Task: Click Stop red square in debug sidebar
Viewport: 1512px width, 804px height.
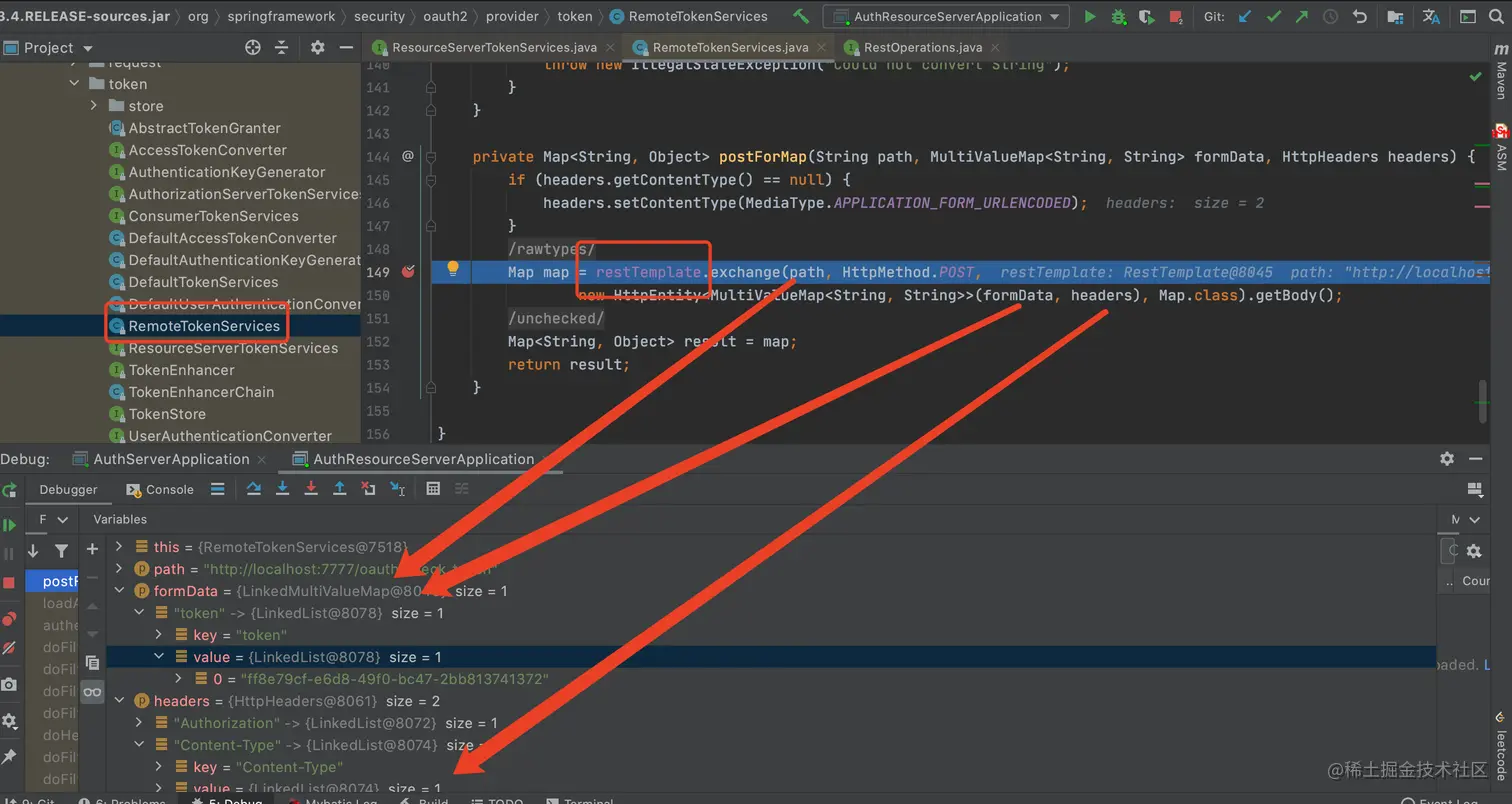Action: coord(9,582)
